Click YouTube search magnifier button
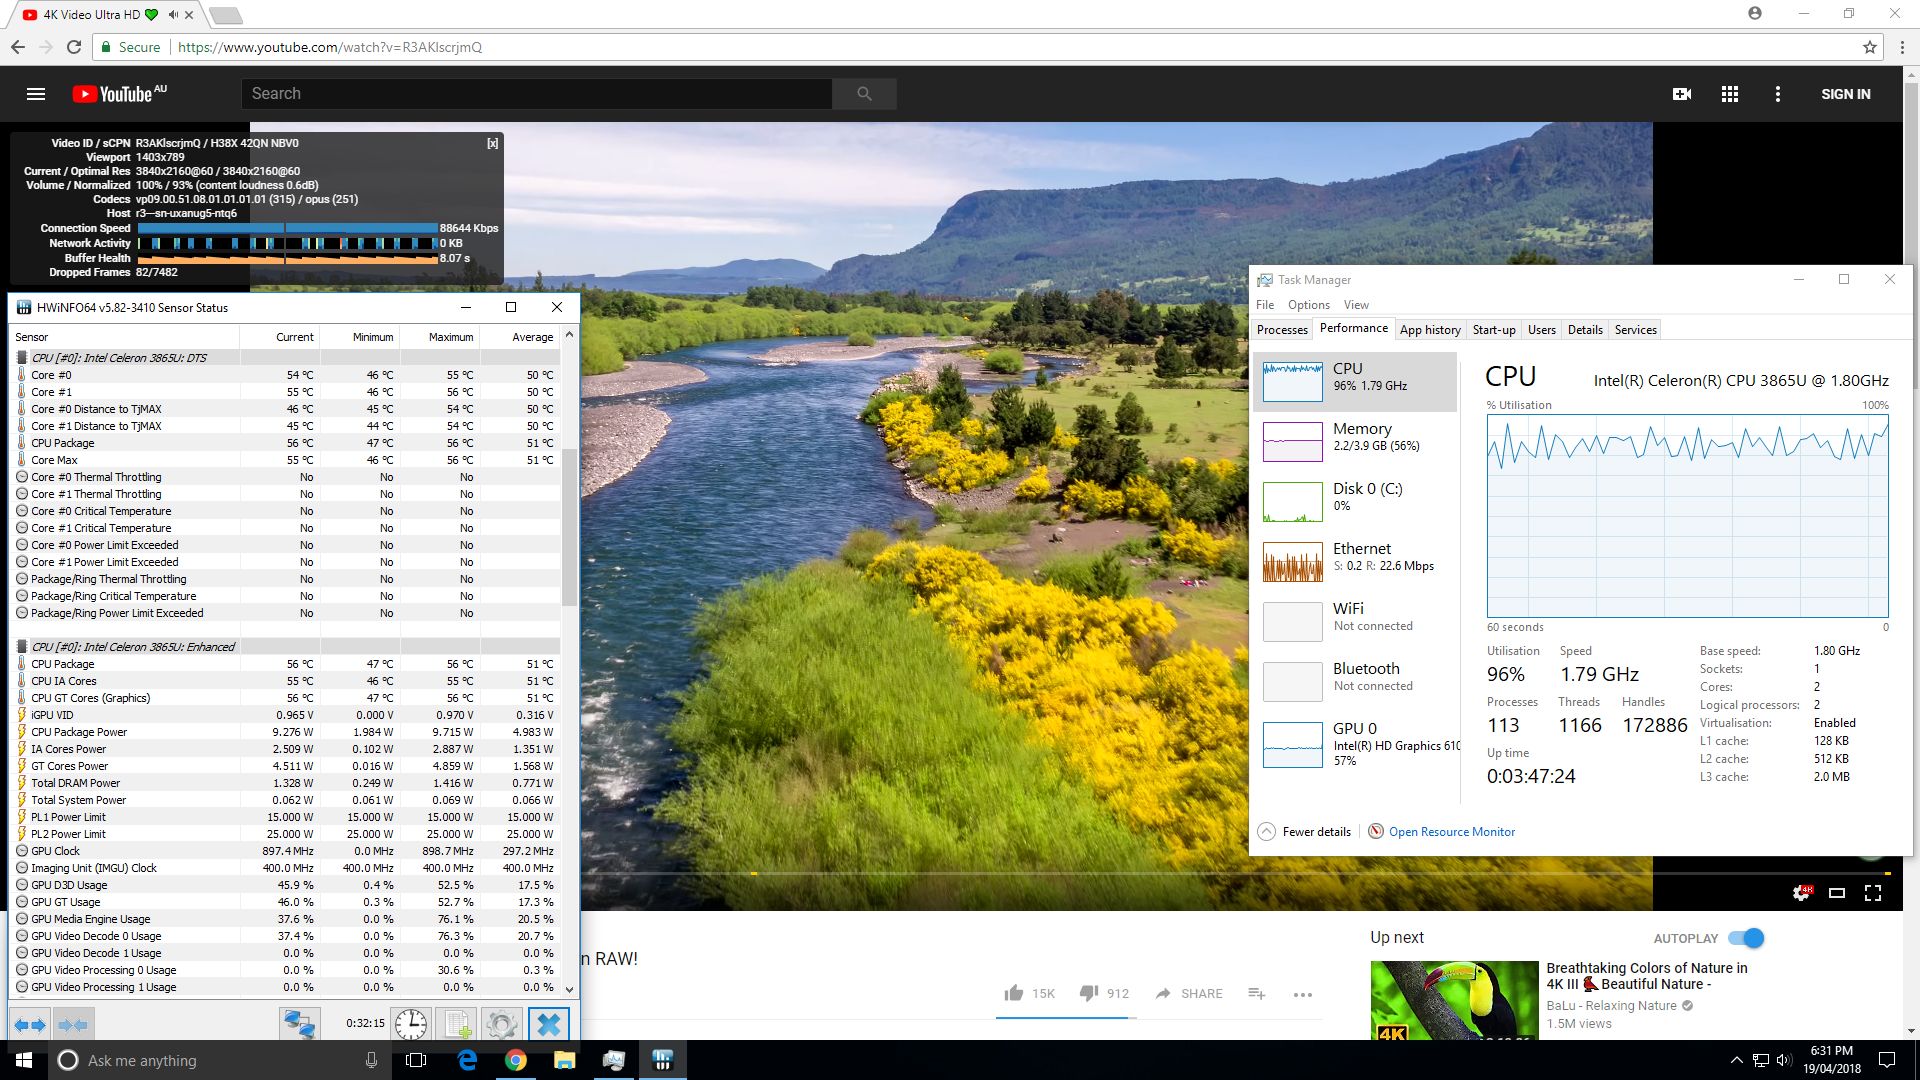This screenshot has height=1080, width=1920. (x=864, y=94)
